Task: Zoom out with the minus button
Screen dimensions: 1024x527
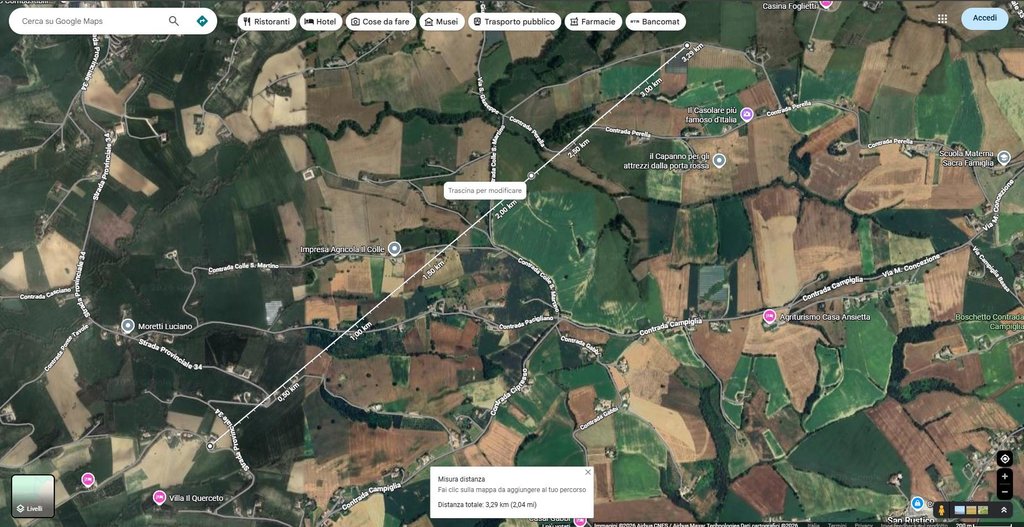Action: click(1004, 492)
